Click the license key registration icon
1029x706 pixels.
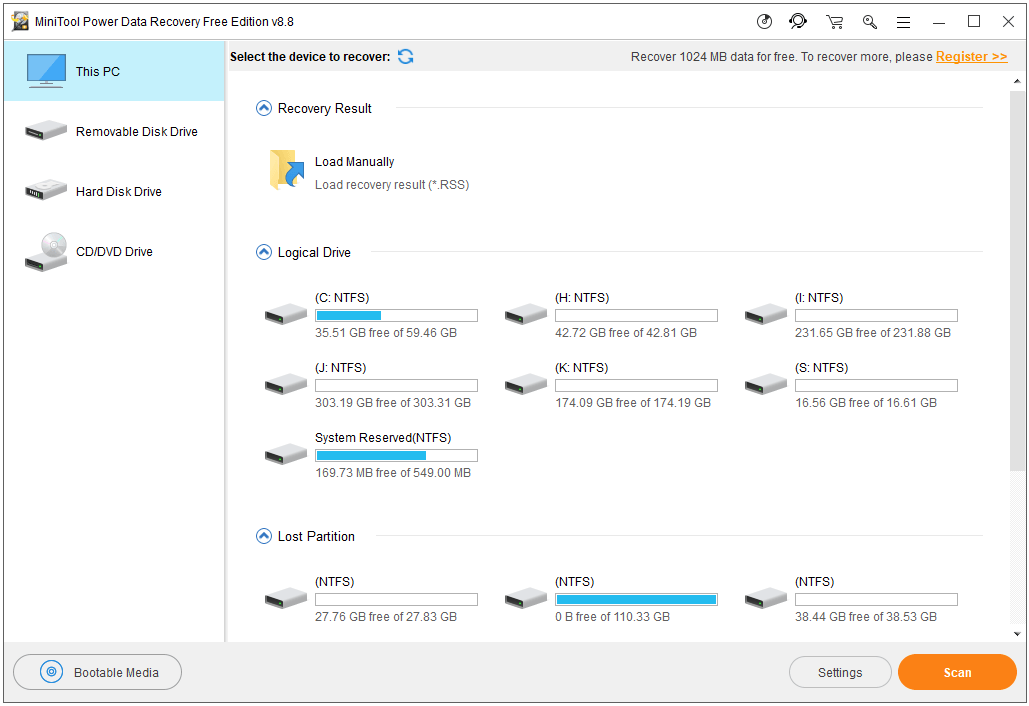pyautogui.click(x=869, y=21)
